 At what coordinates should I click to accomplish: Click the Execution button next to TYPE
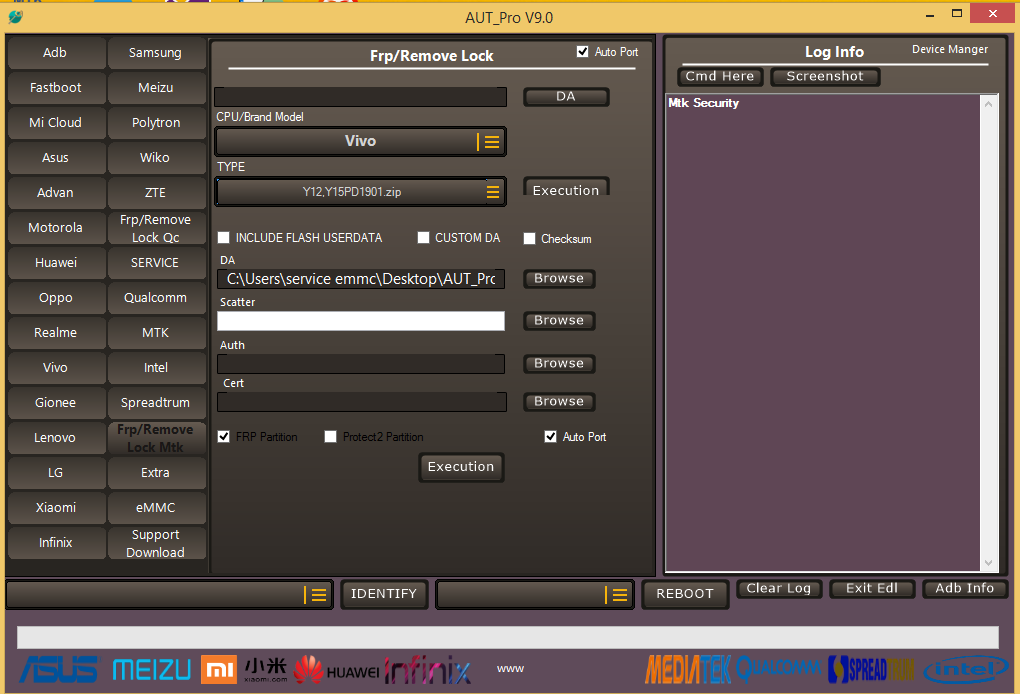[x=566, y=187]
